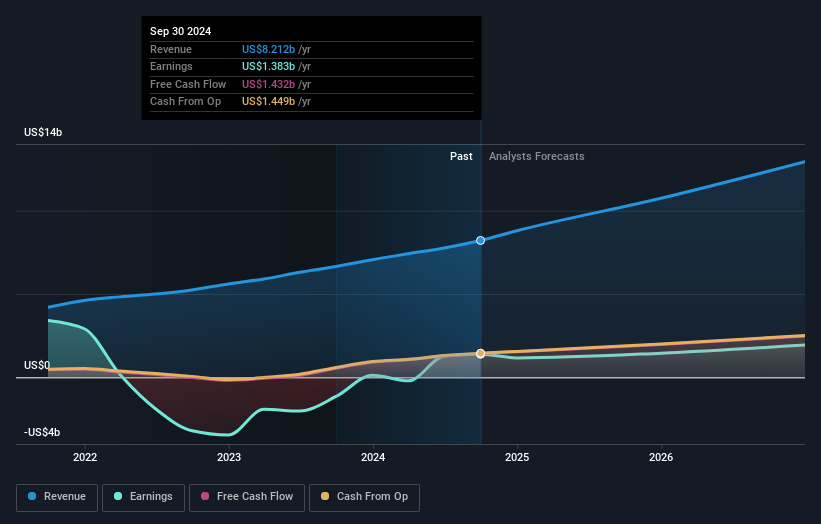This screenshot has width=821, height=524.
Task: Toggle the Free Cash Flow legend button
Action: click(x=247, y=497)
